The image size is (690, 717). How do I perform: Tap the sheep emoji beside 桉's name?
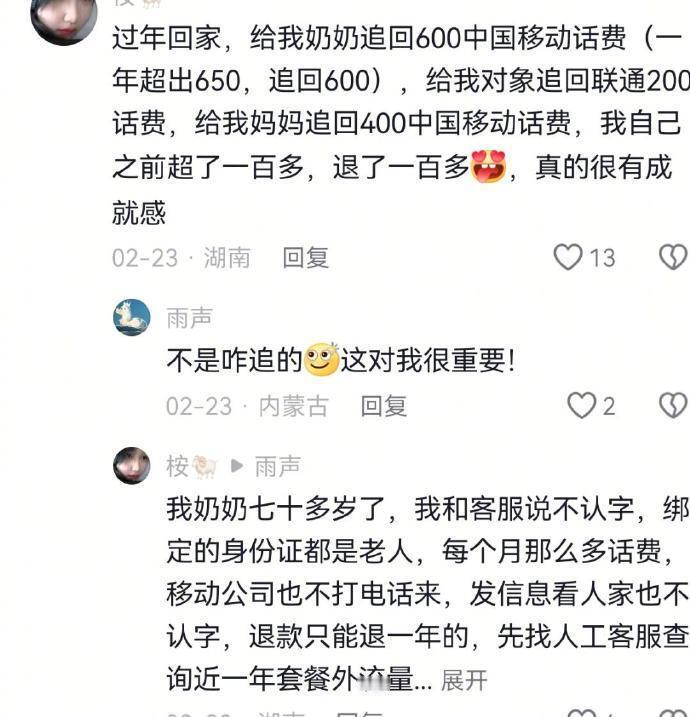tap(204, 467)
